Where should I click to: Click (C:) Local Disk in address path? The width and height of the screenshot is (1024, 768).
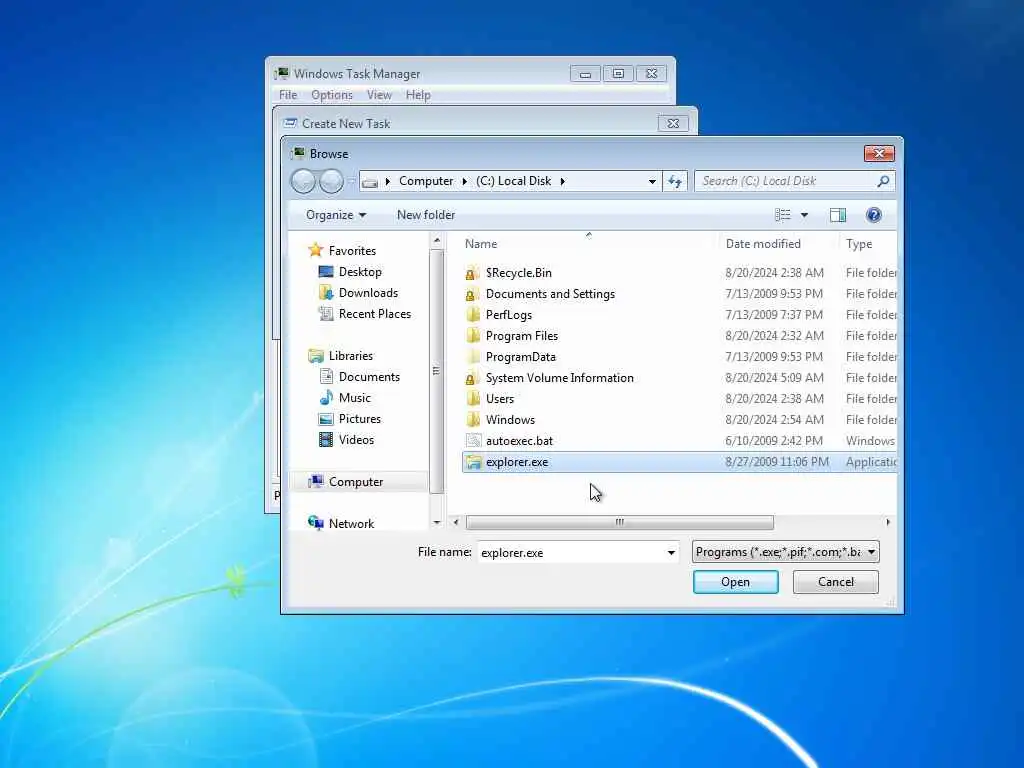513,181
